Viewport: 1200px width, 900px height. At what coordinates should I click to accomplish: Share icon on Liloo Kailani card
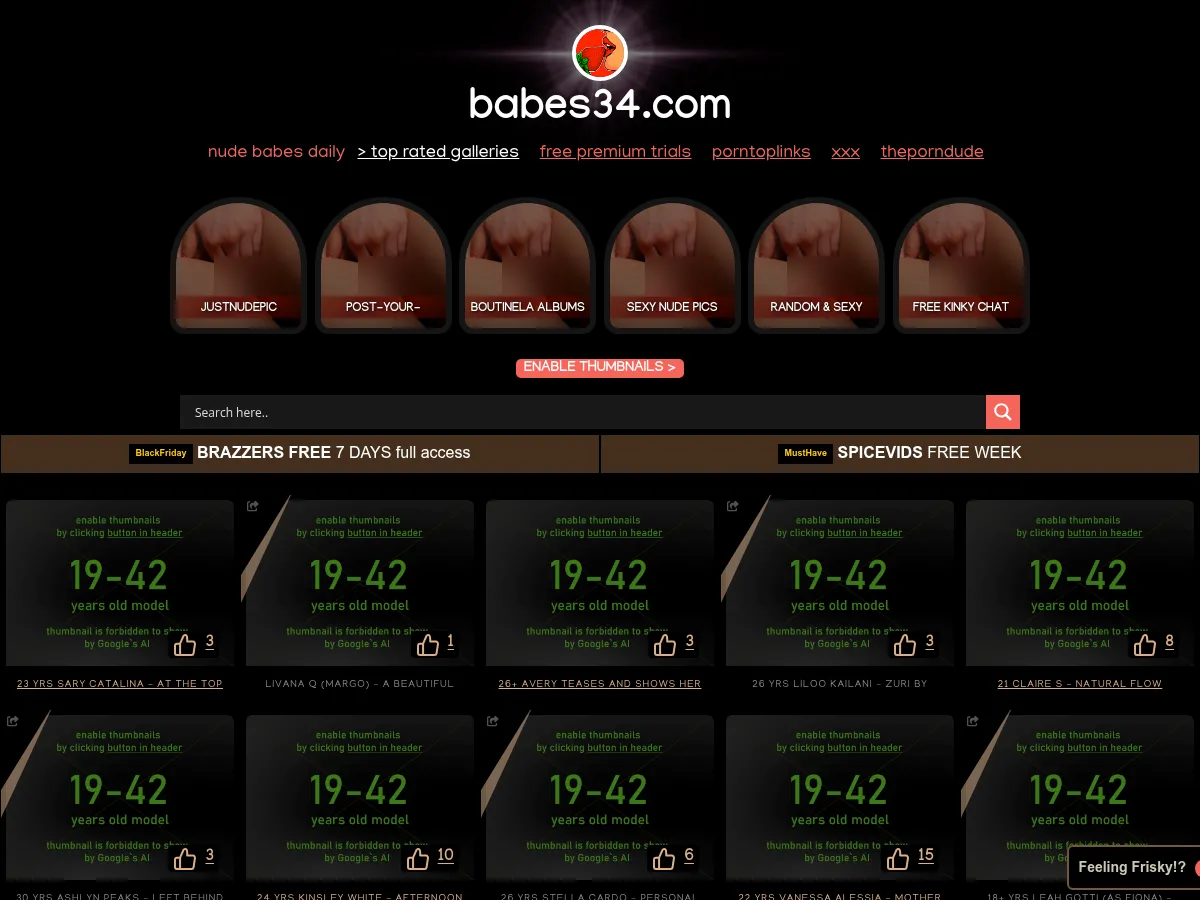733,506
